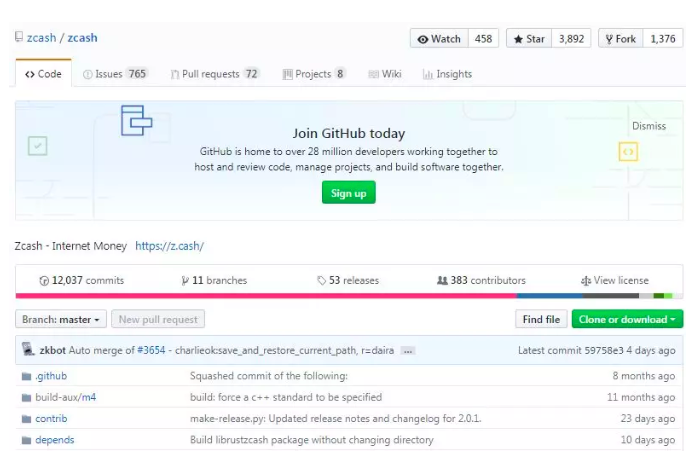Click the pink segment of language bar
The image size is (698, 470).
266,296
